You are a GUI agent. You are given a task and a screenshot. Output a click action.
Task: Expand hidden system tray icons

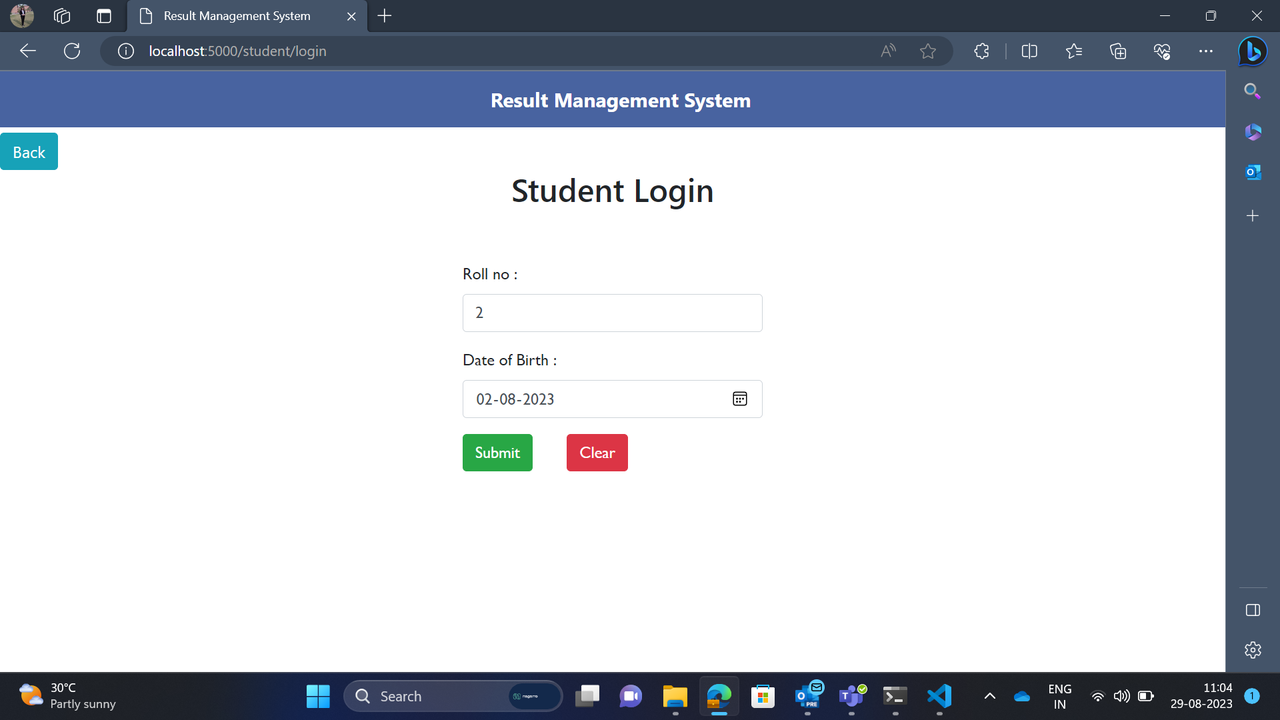coord(989,696)
